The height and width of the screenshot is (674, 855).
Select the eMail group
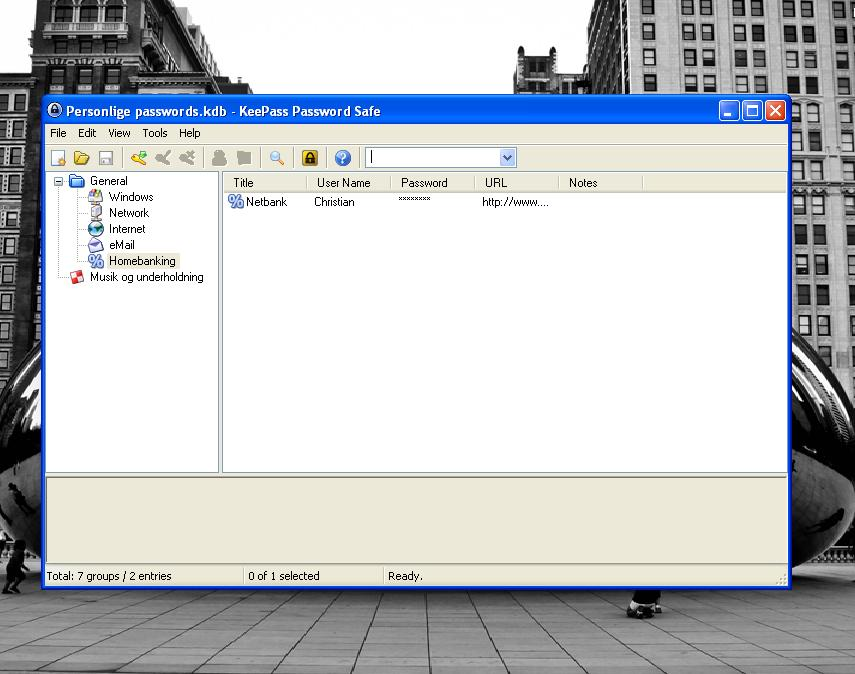click(121, 245)
